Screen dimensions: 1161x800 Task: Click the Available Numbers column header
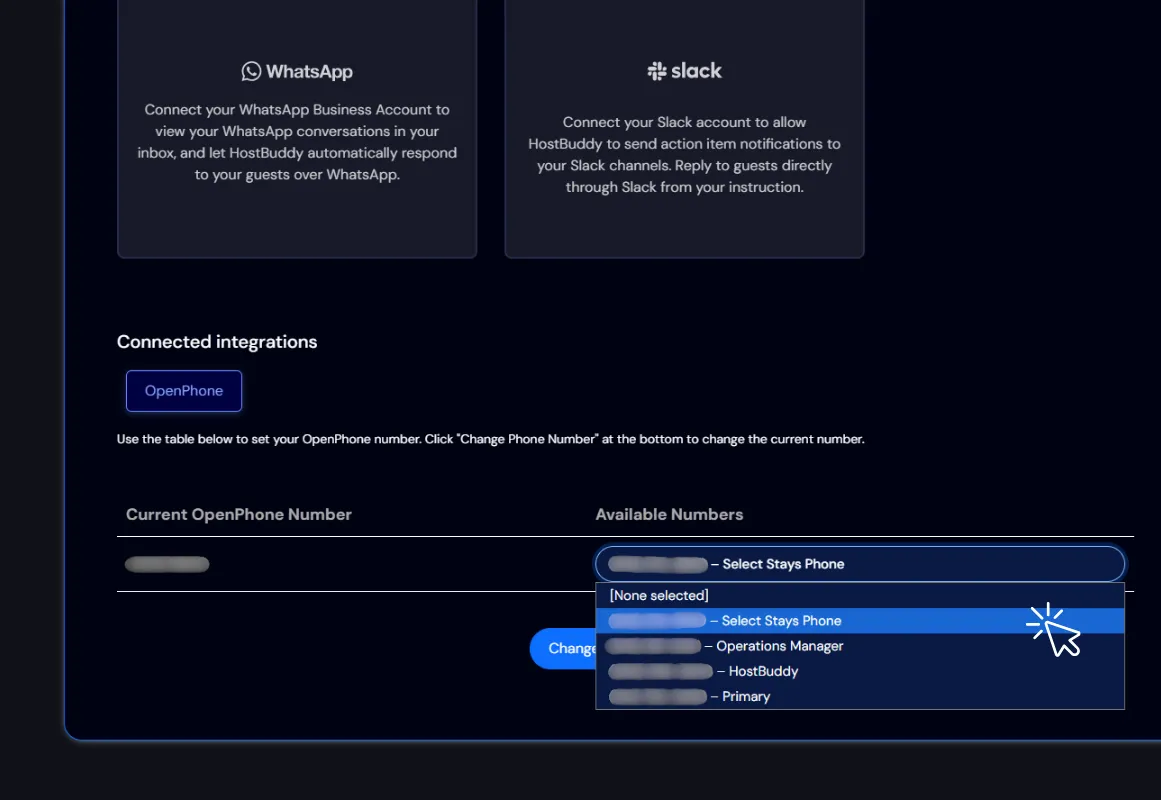[669, 515]
